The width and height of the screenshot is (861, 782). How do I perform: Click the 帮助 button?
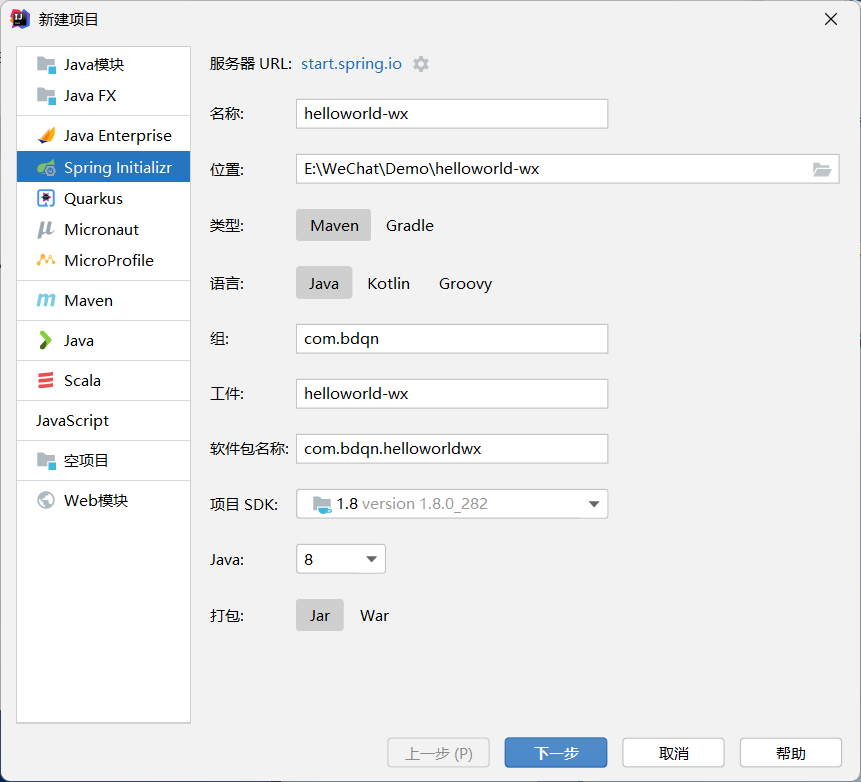point(791,752)
